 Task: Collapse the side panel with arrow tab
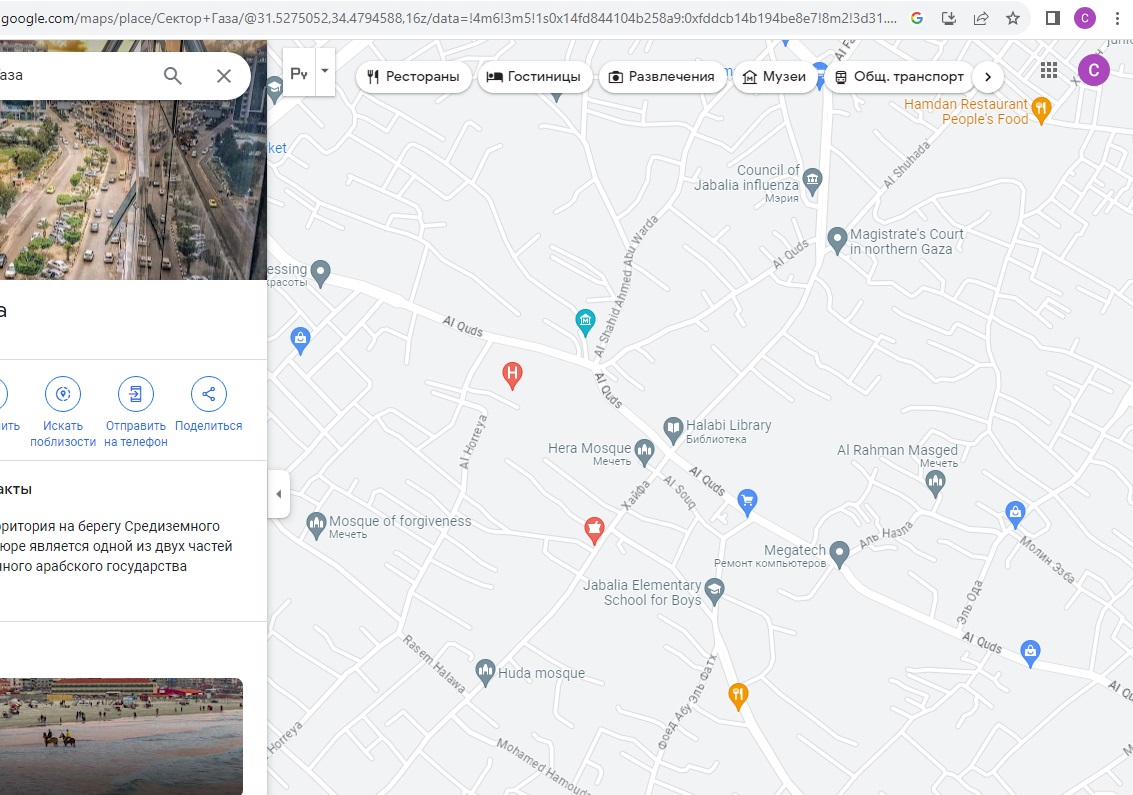click(x=279, y=494)
